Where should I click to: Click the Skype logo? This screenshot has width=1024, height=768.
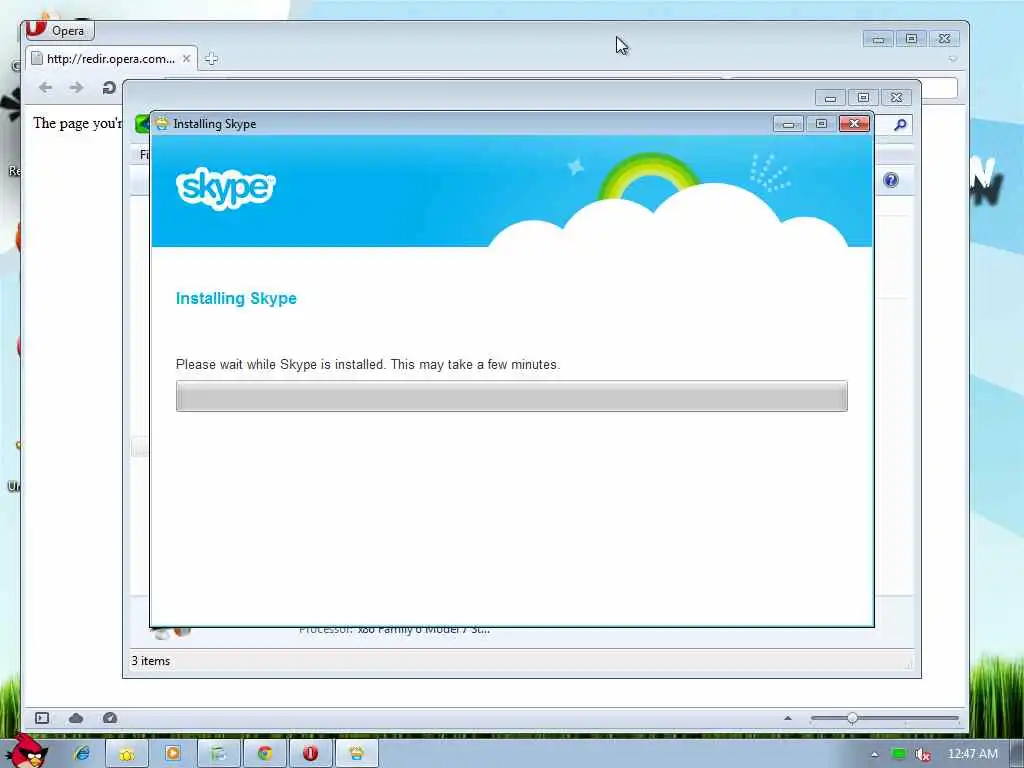(226, 189)
